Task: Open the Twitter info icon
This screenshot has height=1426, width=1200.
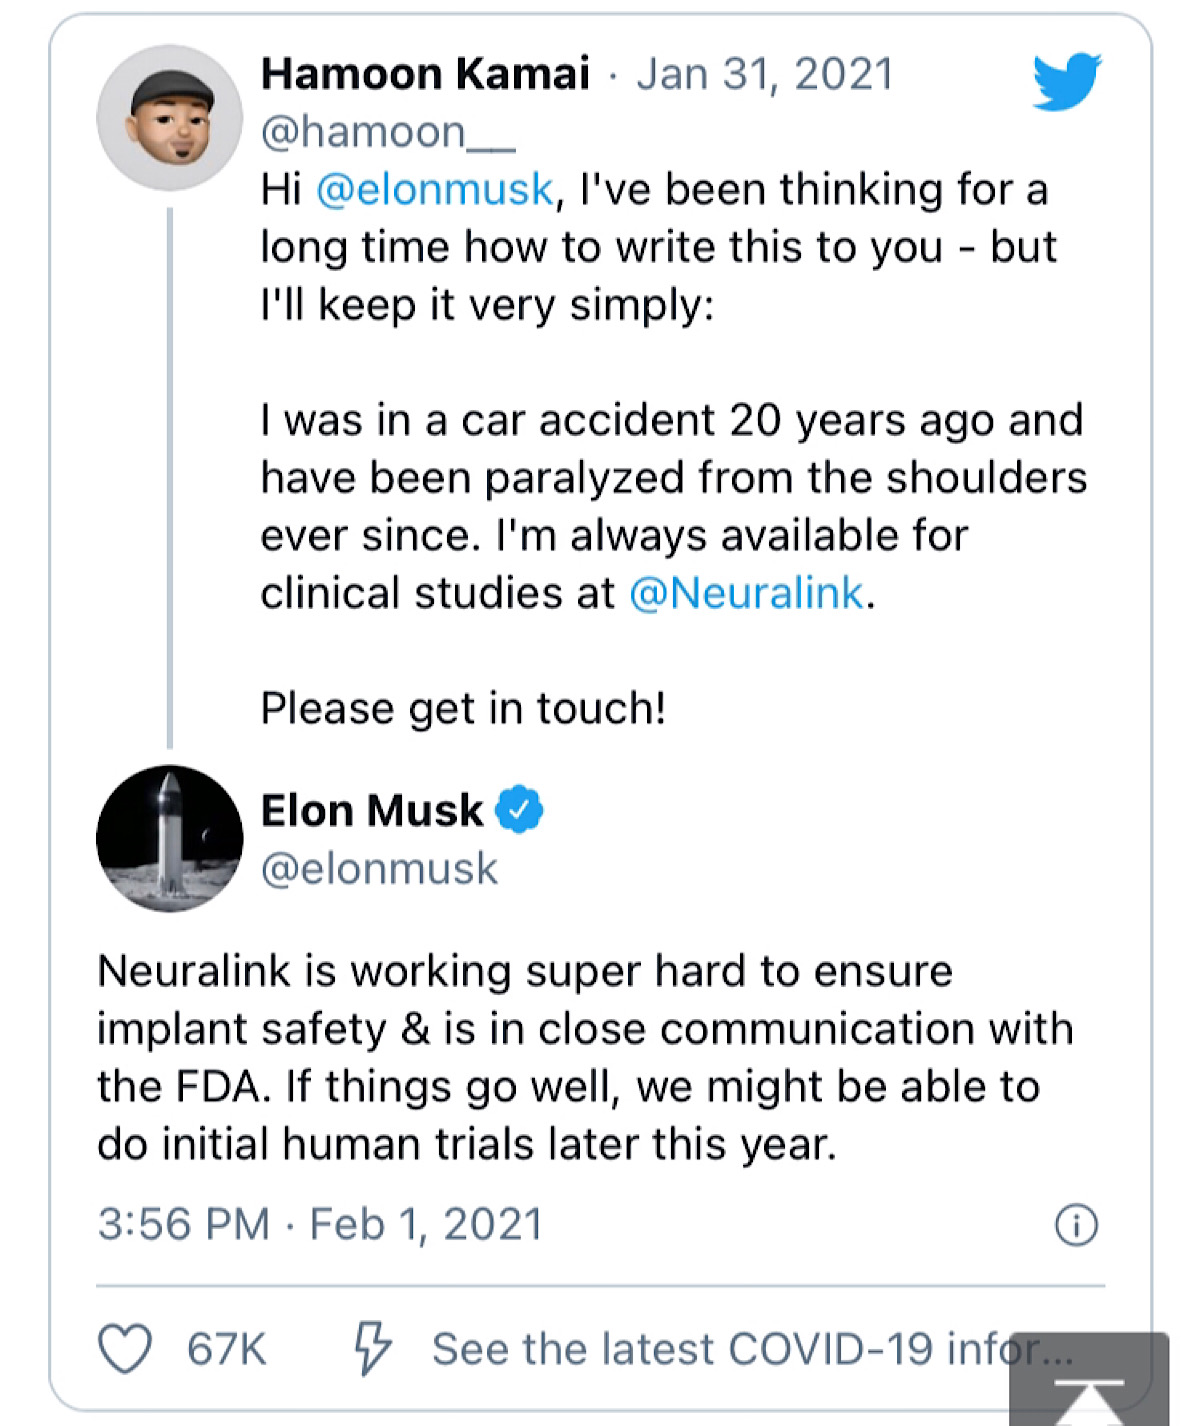Action: click(x=1076, y=1224)
